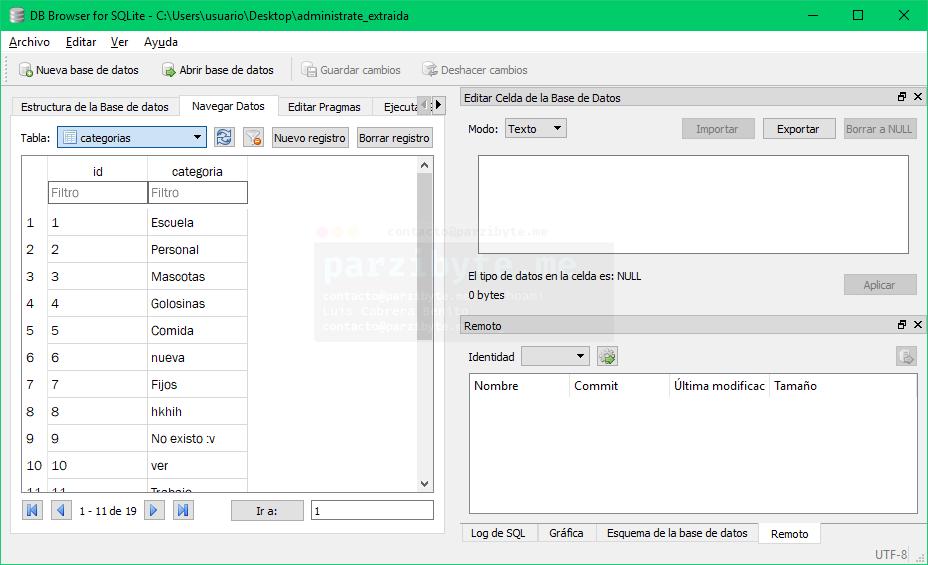This screenshot has width=928, height=565.
Task: Click the id column header
Action: pos(98,172)
